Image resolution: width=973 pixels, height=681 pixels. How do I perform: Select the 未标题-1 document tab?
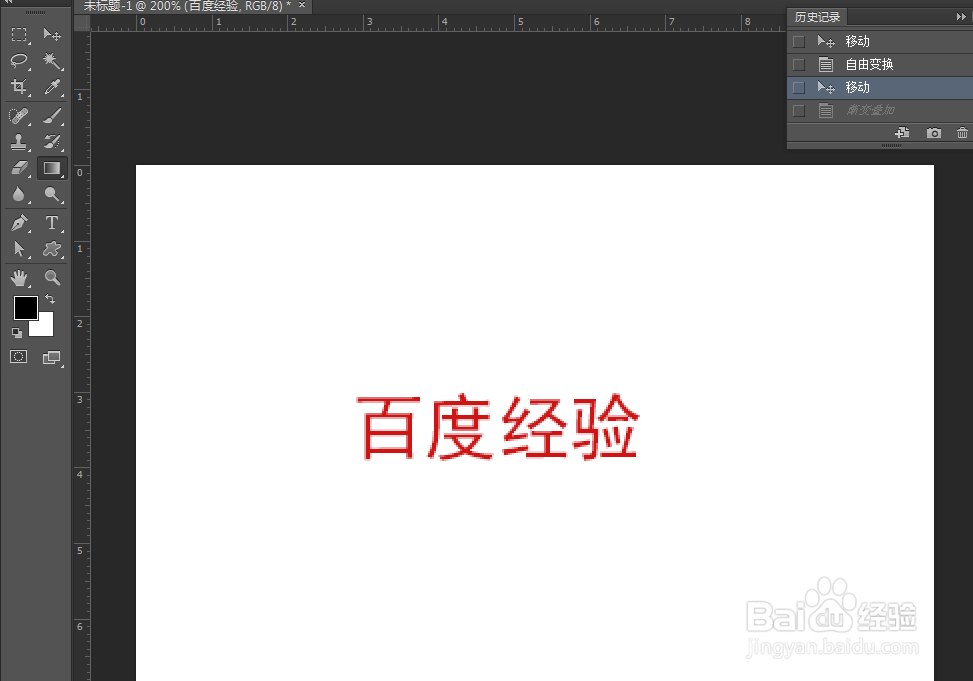click(x=187, y=6)
